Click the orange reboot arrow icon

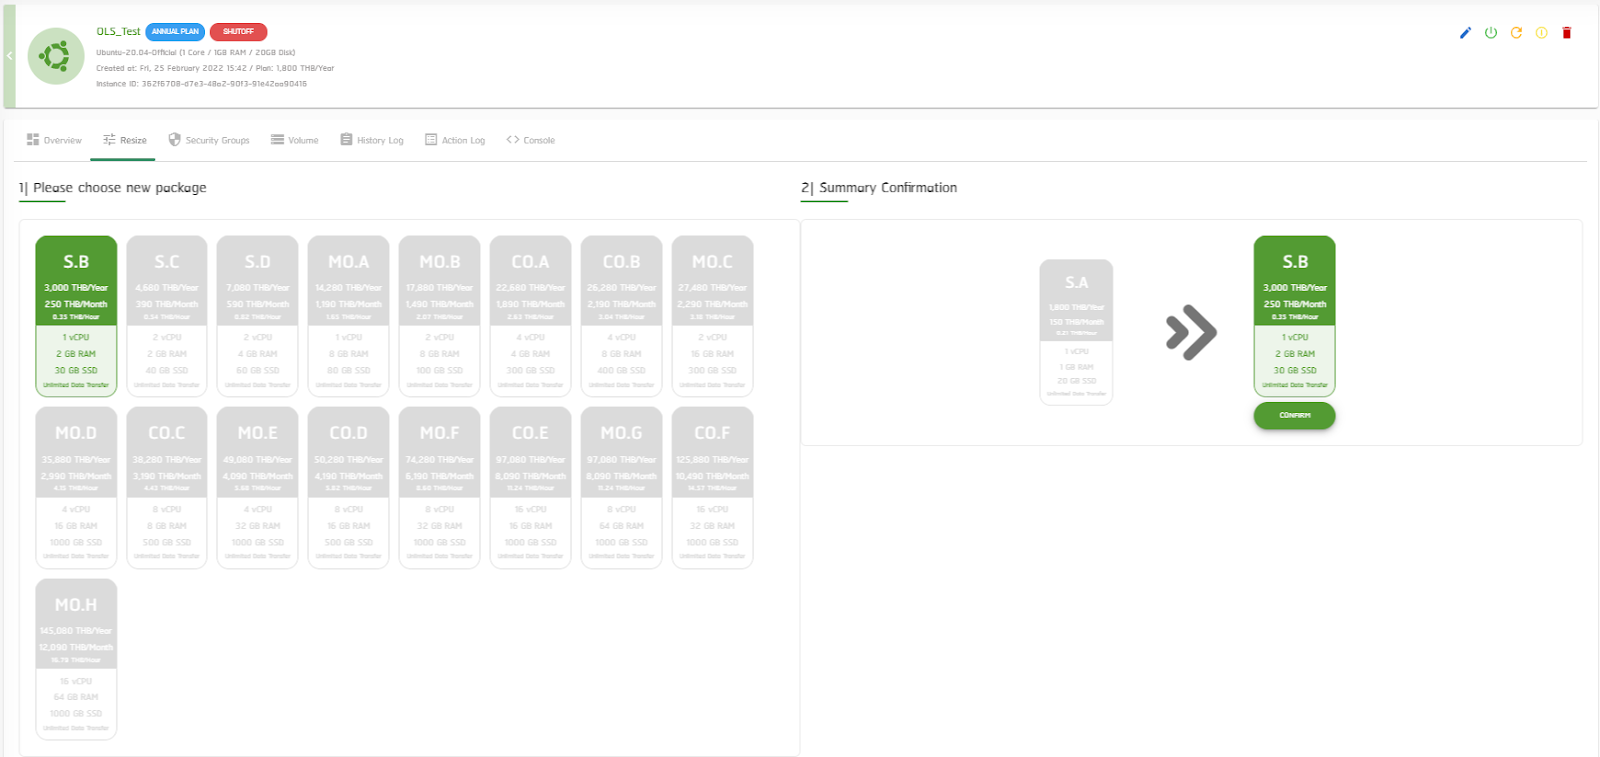1516,33
